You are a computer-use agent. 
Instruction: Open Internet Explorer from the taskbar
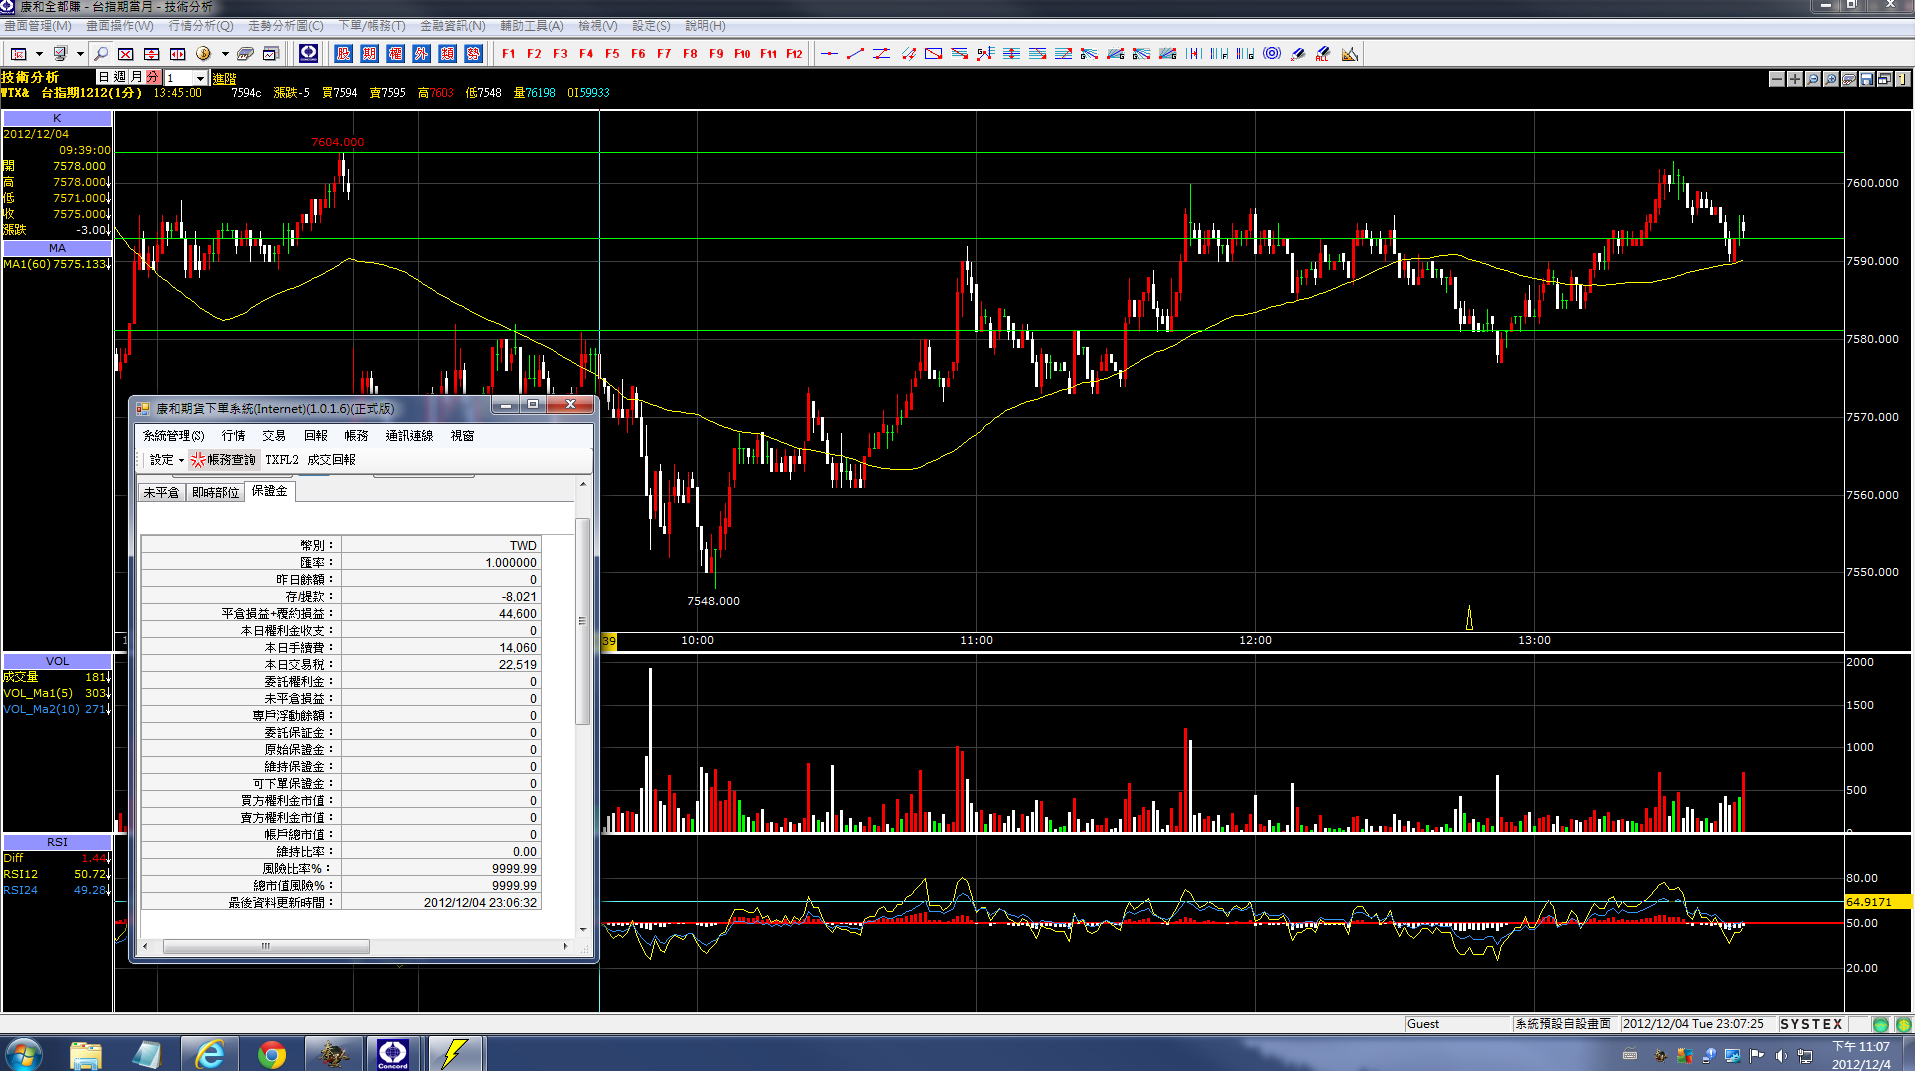[x=210, y=1054]
